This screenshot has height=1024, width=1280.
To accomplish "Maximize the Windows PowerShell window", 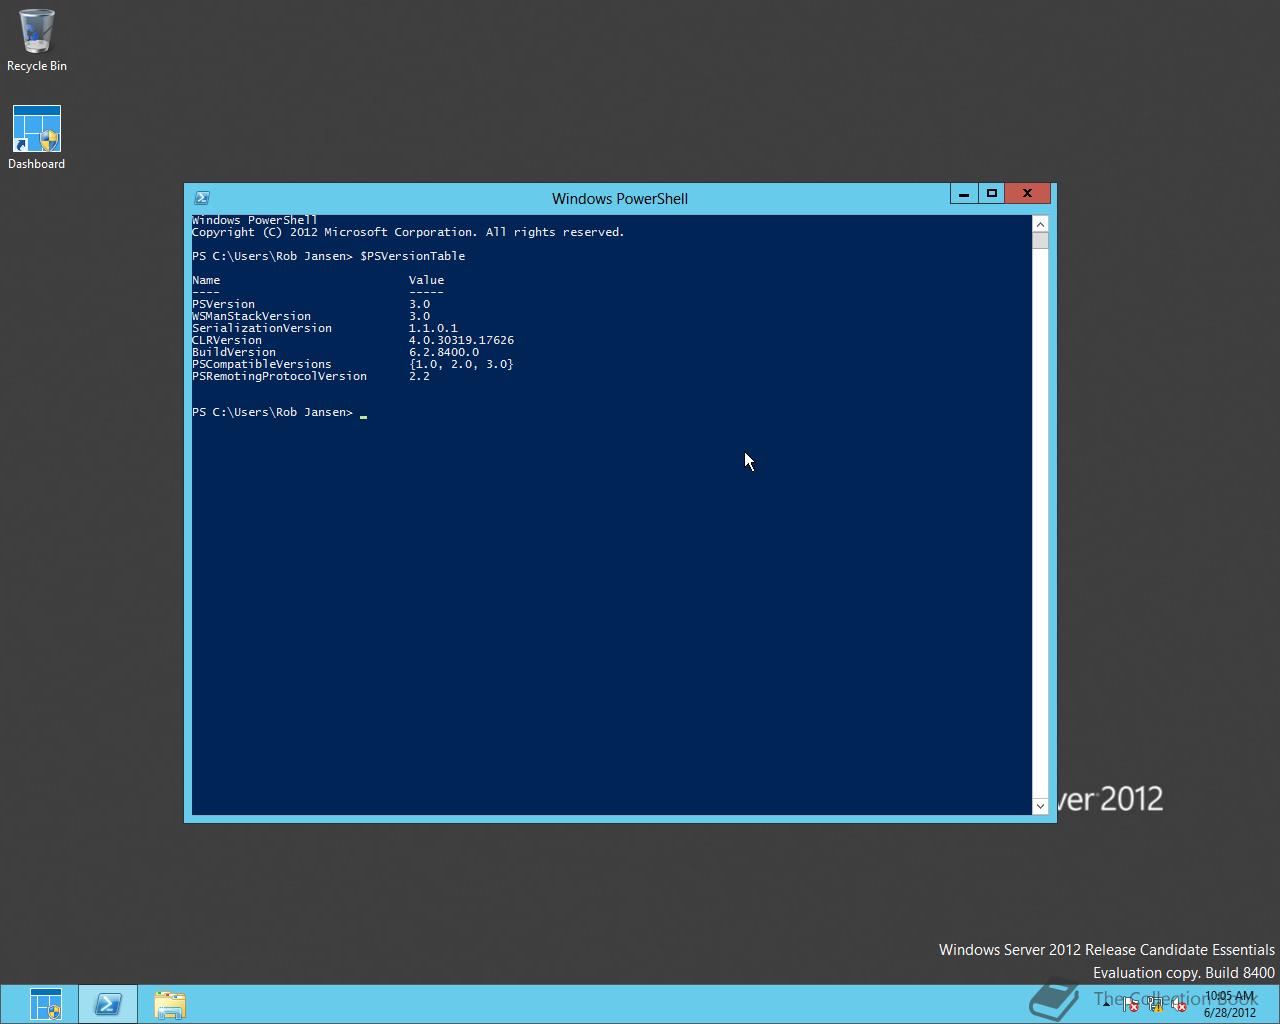I will click(992, 194).
